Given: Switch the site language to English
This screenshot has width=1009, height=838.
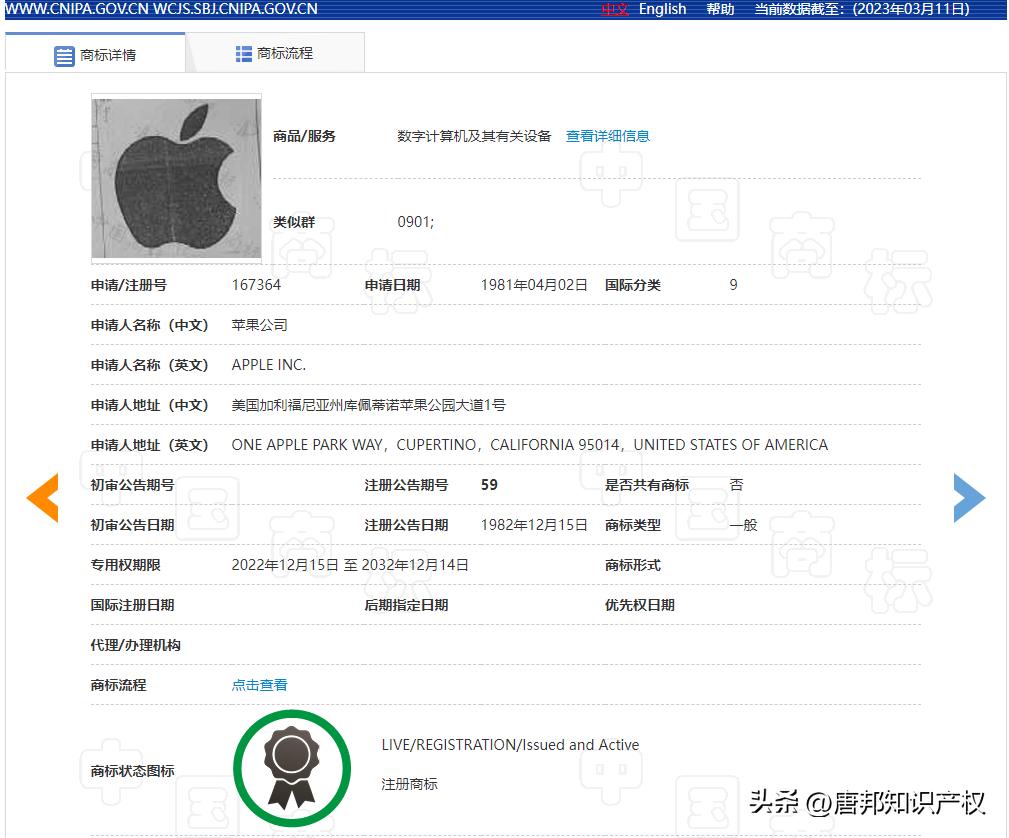Looking at the screenshot, I should [x=662, y=9].
